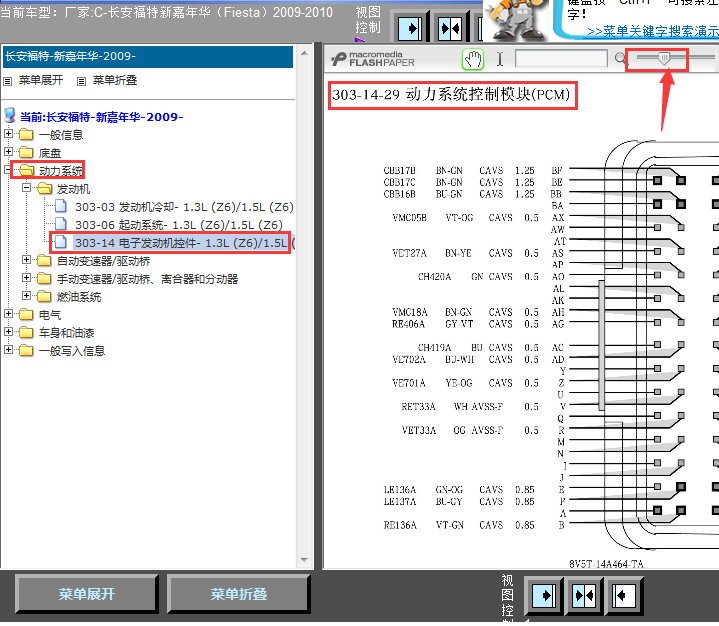Select the 动力系统 folder label
This screenshot has width=719, height=626.
61,171
